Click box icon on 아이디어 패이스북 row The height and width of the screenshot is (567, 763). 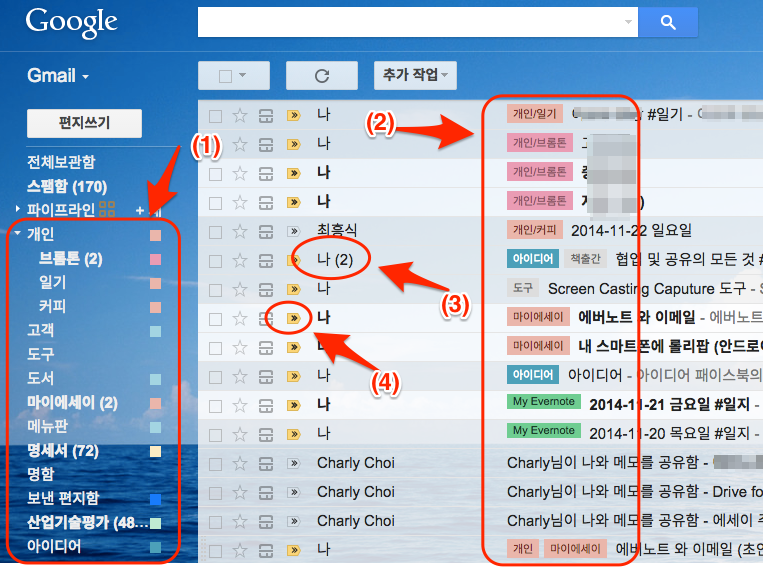point(266,376)
